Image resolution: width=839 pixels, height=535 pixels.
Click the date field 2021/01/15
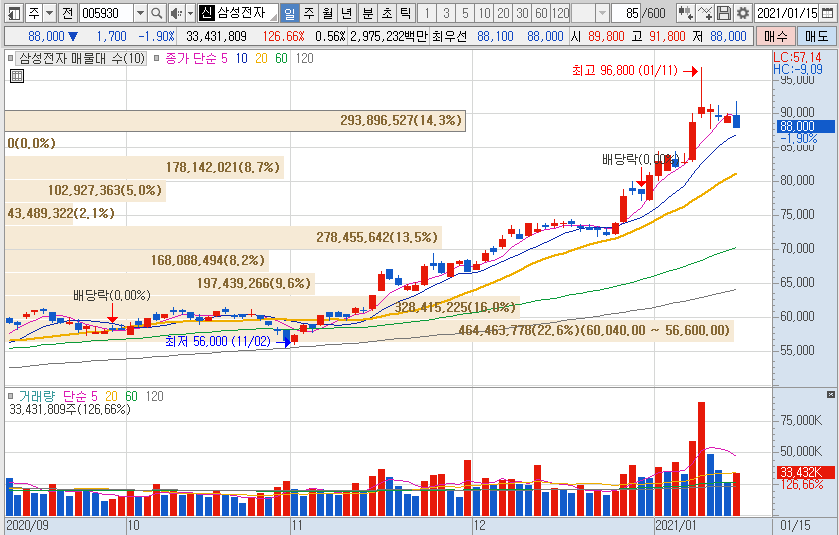[788, 13]
